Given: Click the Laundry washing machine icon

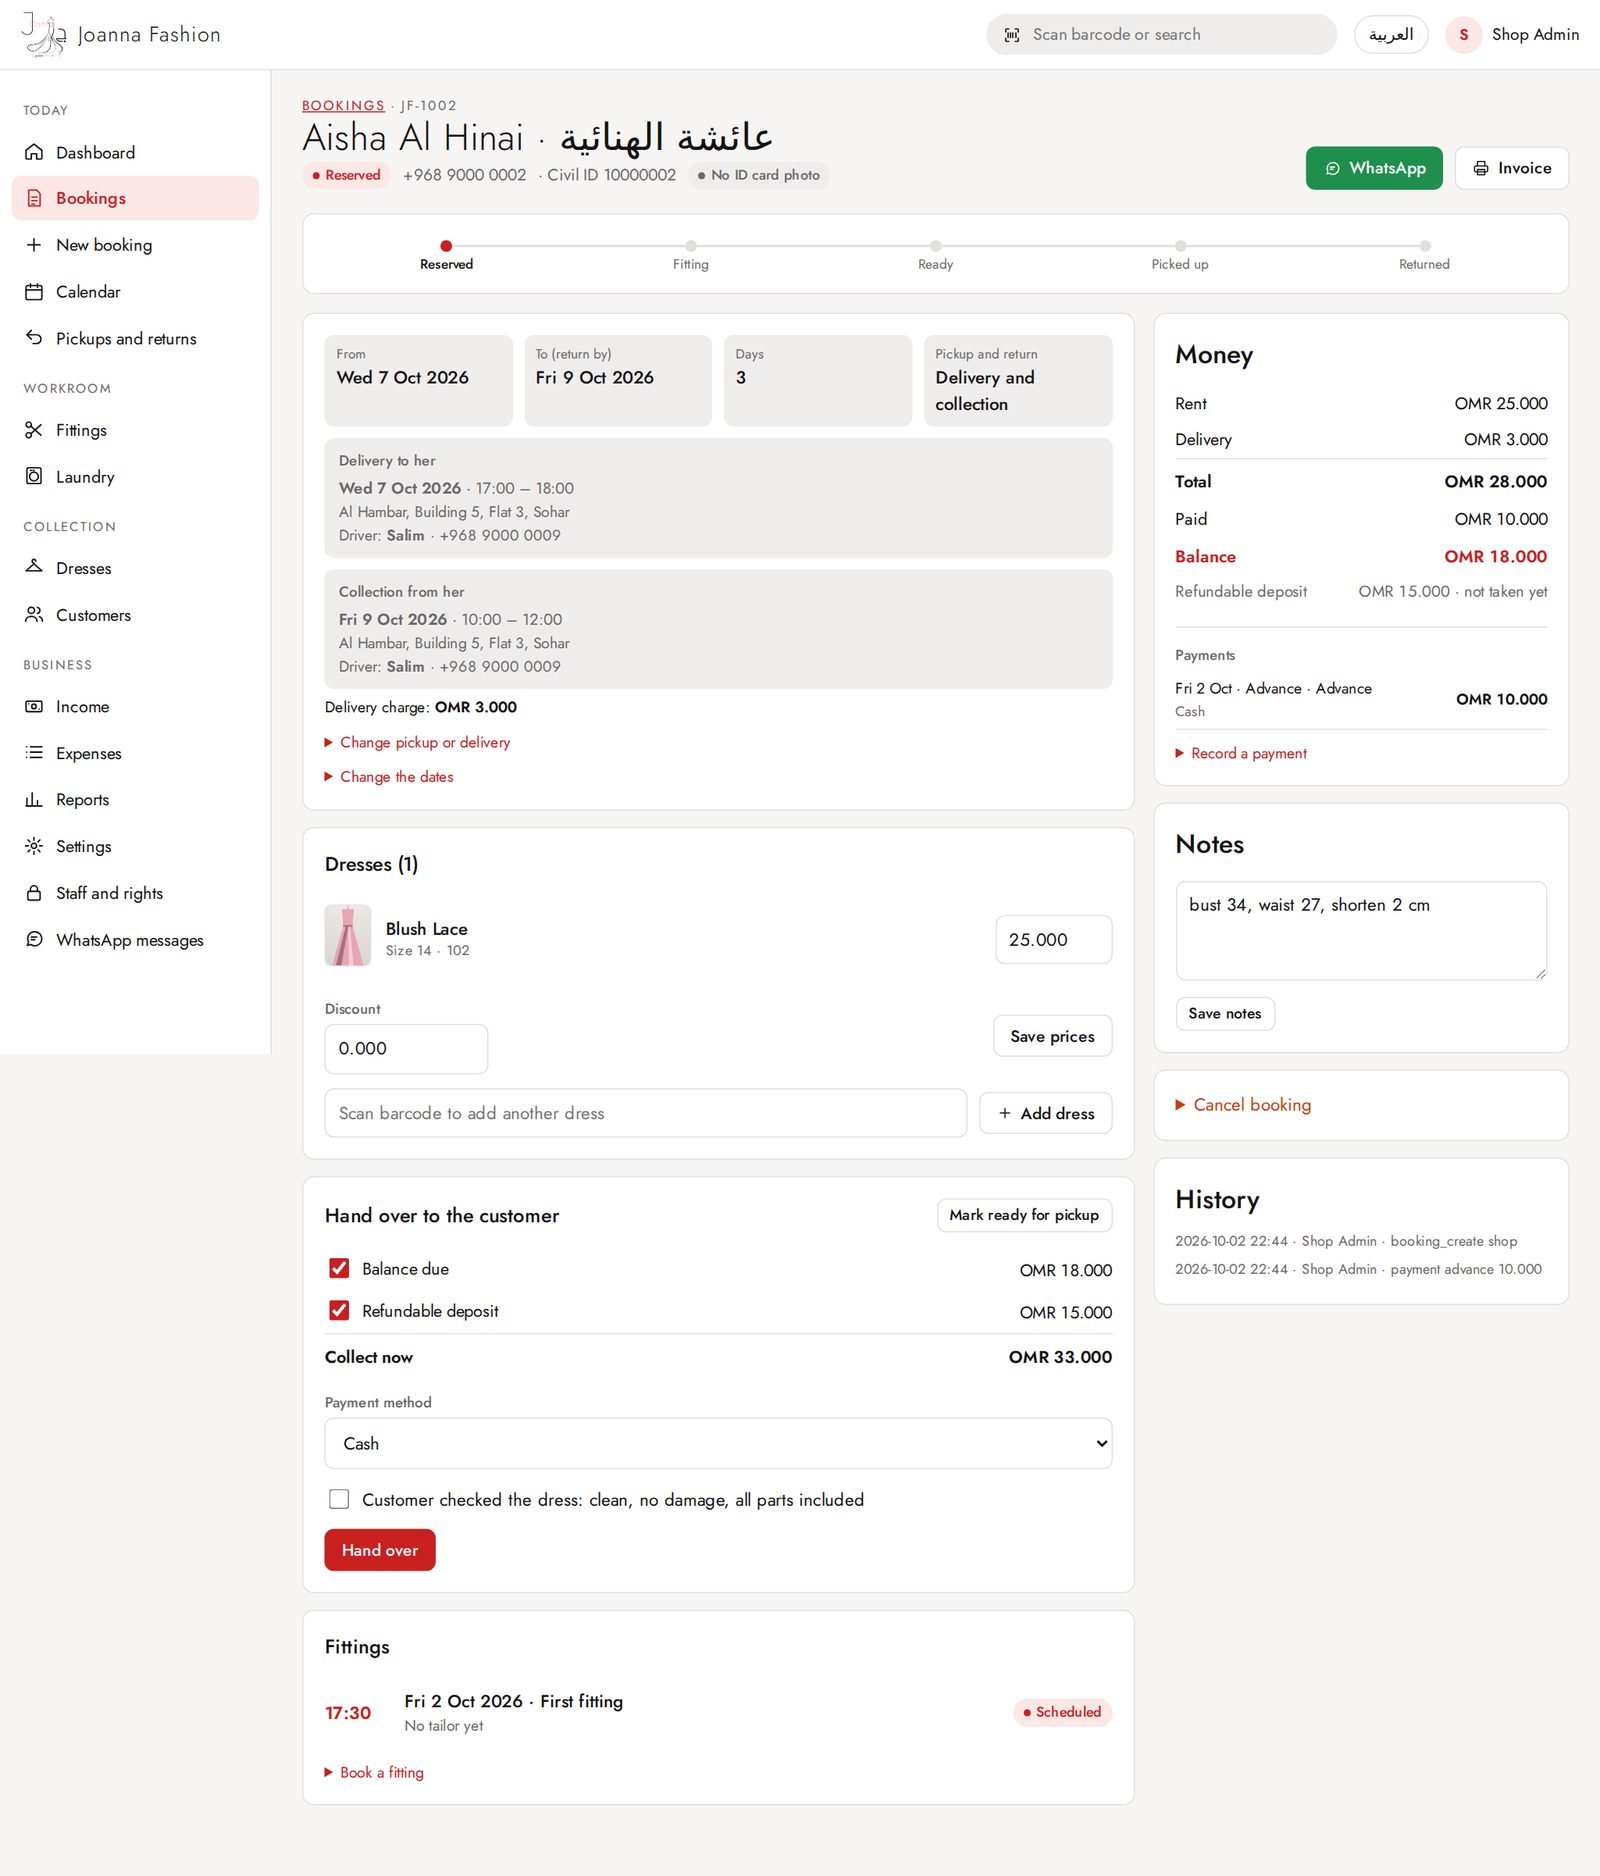Looking at the screenshot, I should point(34,476).
